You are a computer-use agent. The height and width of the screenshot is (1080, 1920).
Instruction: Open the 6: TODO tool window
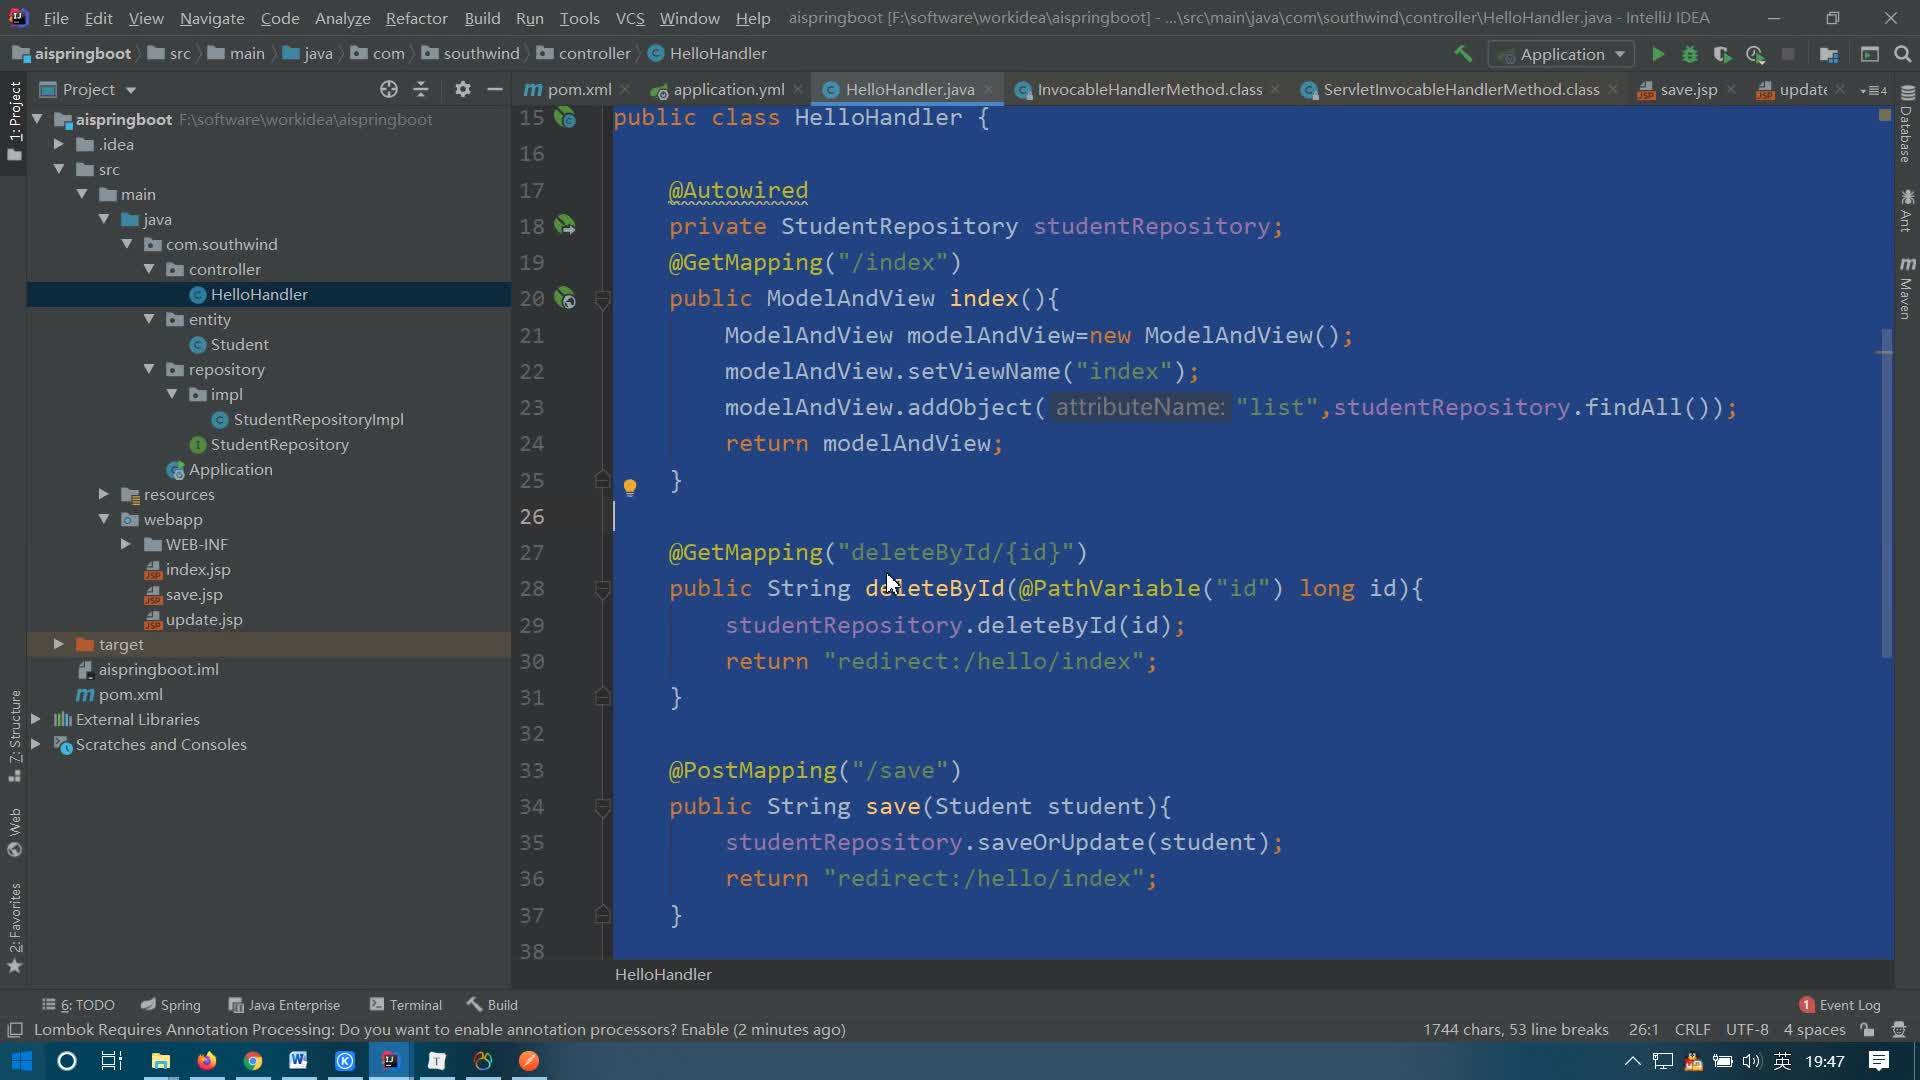[x=78, y=1005]
